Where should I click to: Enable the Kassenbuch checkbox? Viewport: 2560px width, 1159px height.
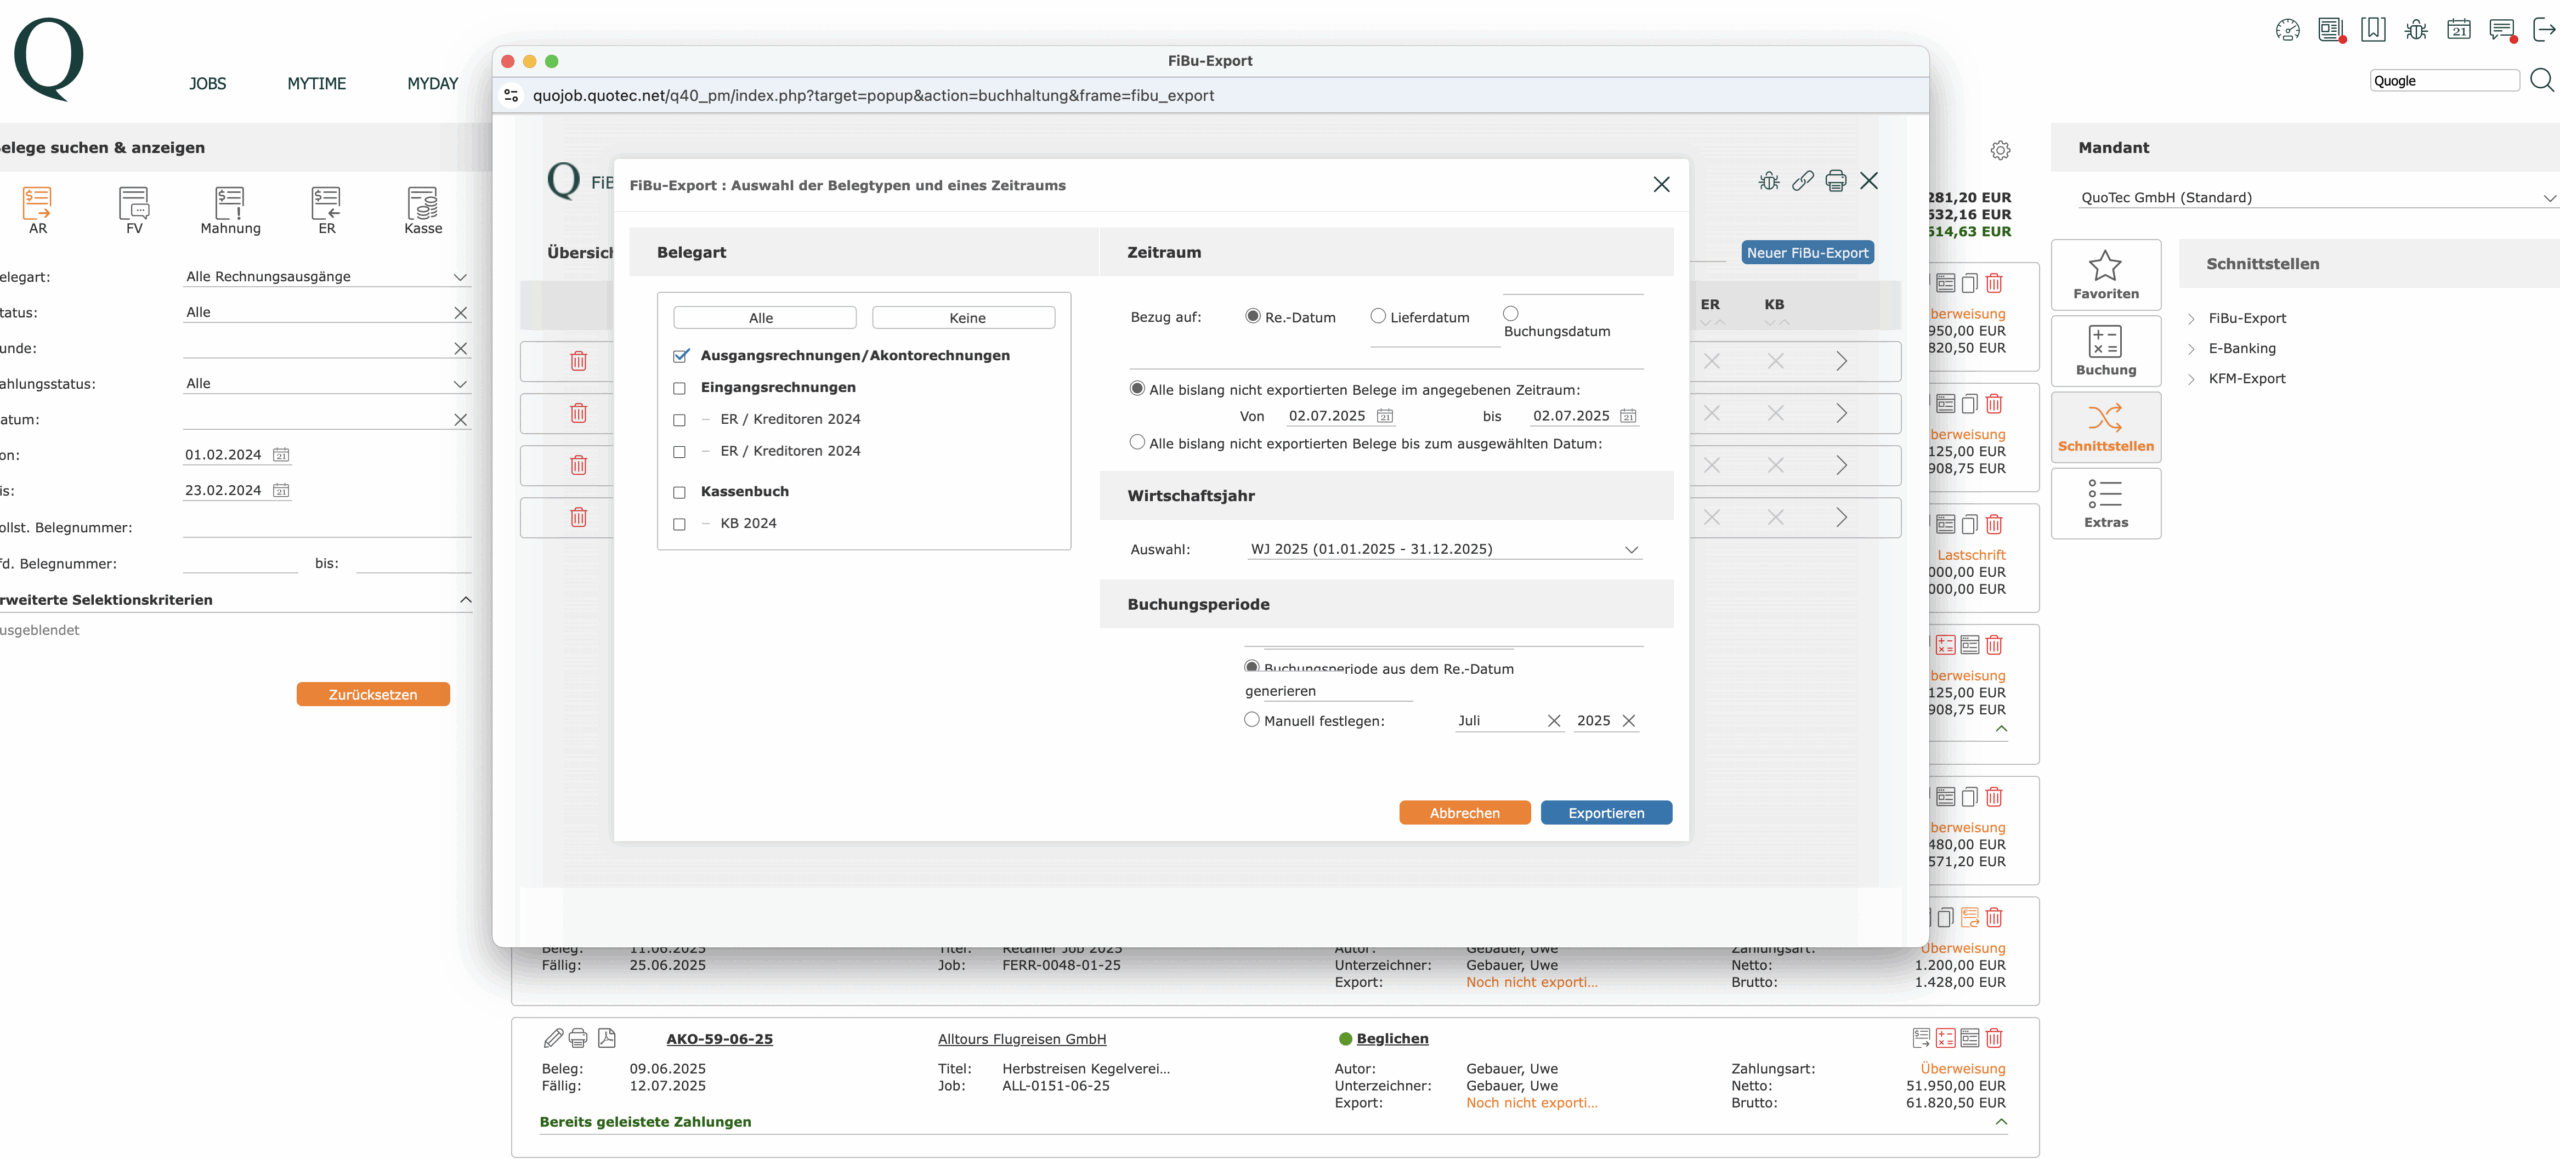click(x=680, y=492)
